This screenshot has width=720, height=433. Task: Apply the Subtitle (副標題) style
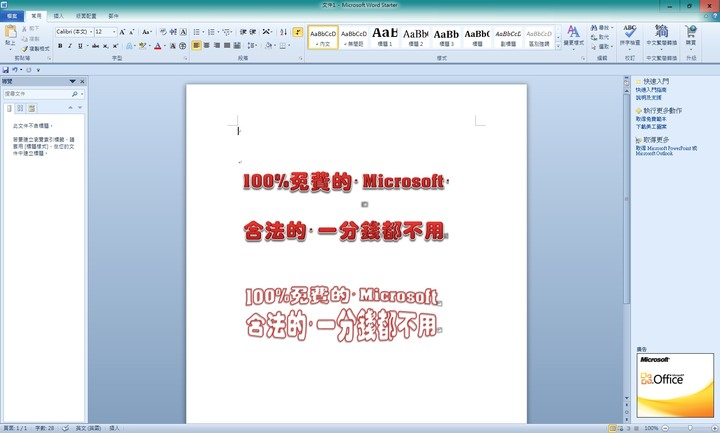coord(507,37)
